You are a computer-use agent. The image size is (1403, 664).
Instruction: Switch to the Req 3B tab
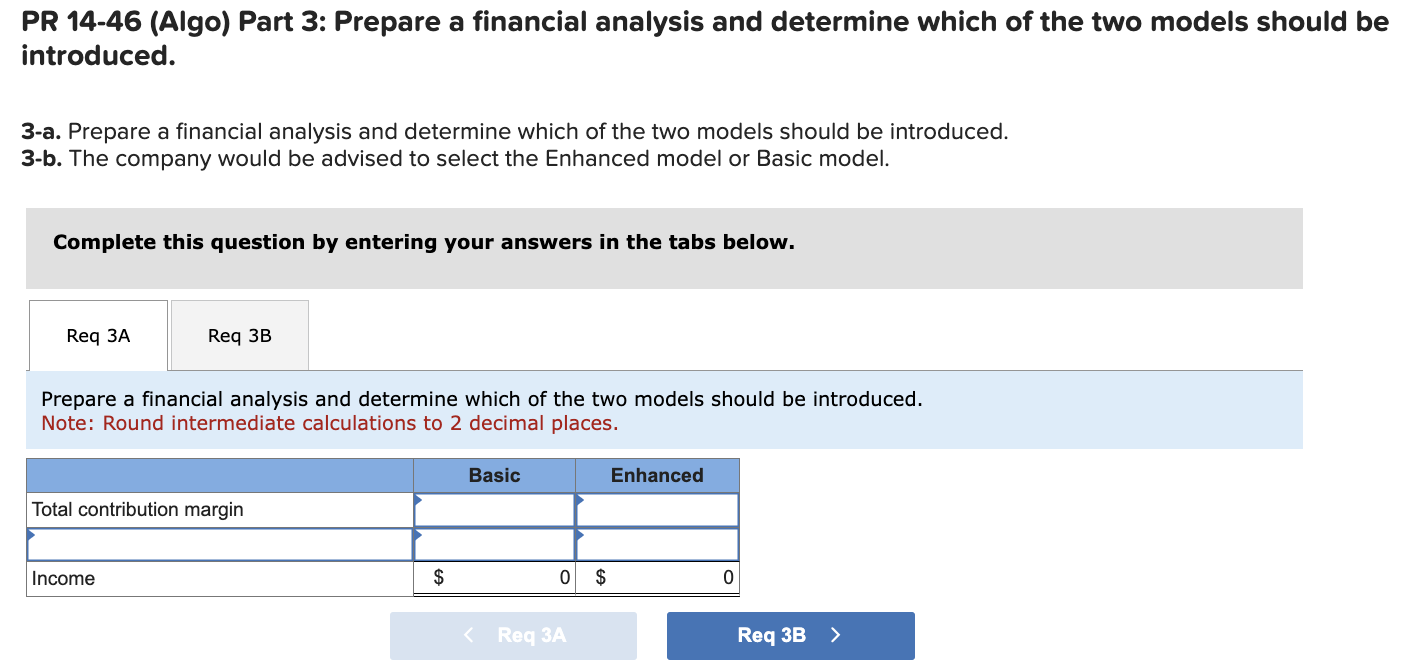239,335
